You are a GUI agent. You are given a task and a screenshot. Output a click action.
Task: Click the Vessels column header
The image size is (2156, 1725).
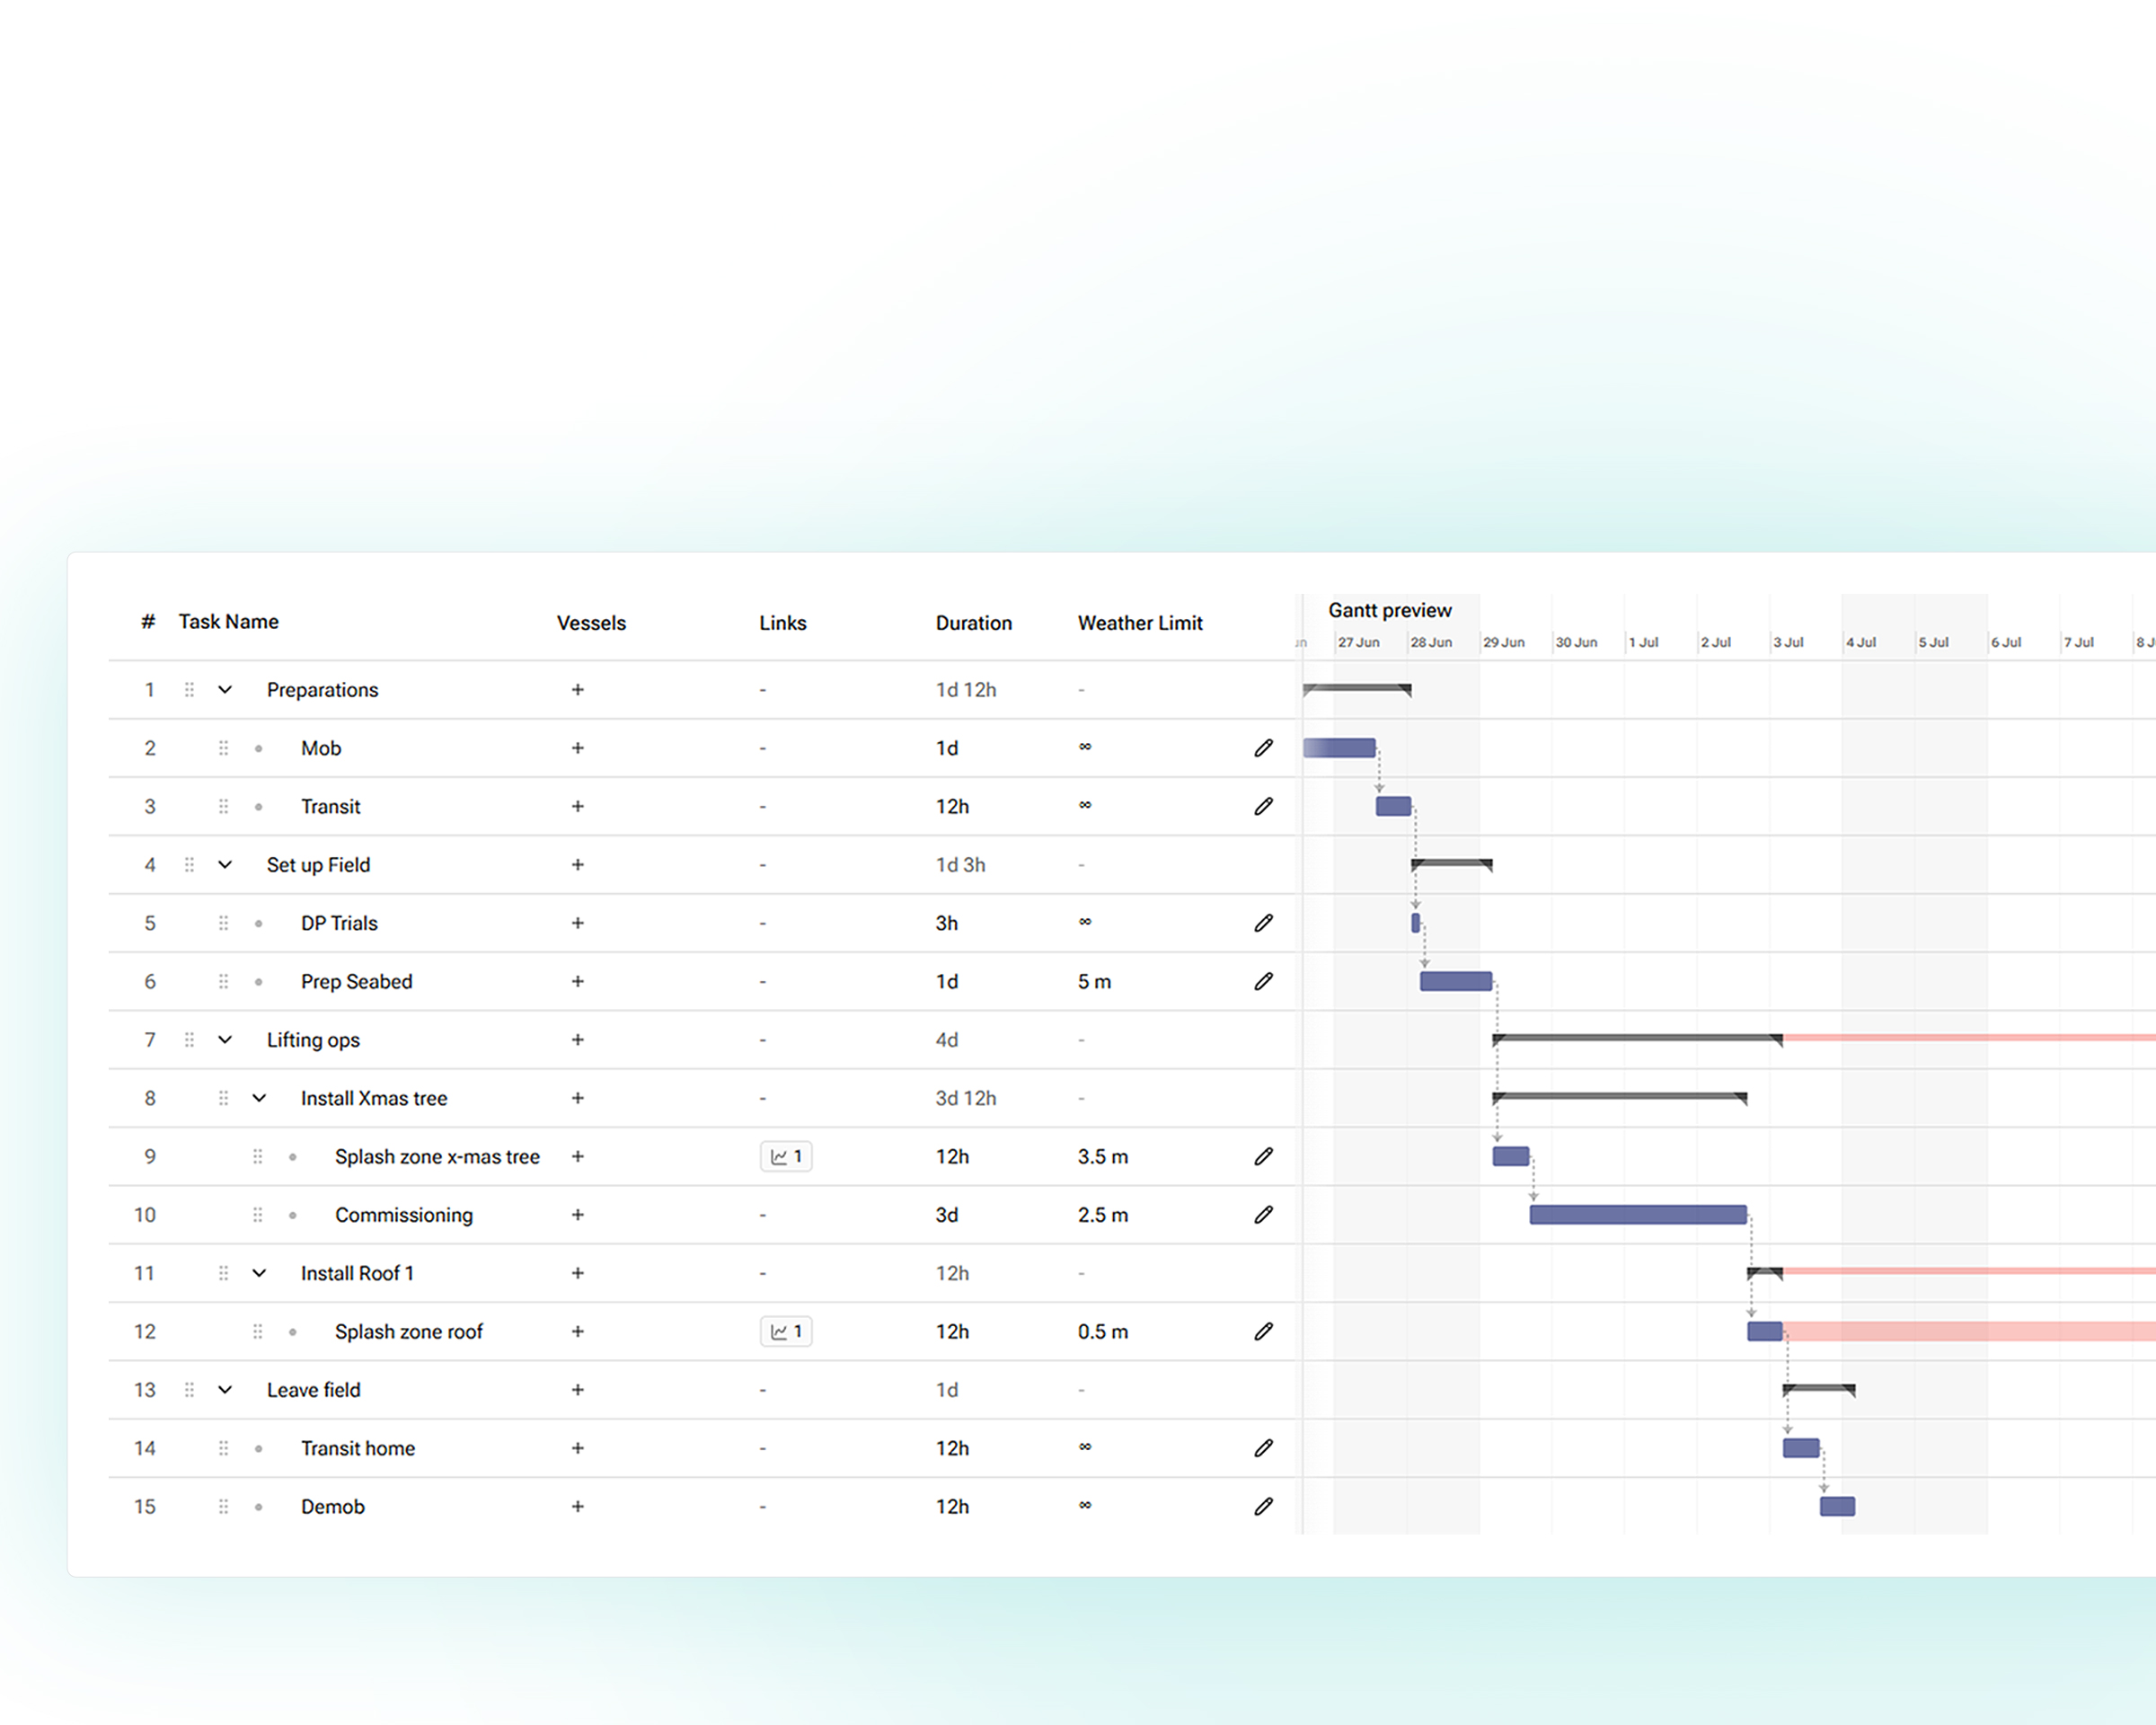click(591, 623)
